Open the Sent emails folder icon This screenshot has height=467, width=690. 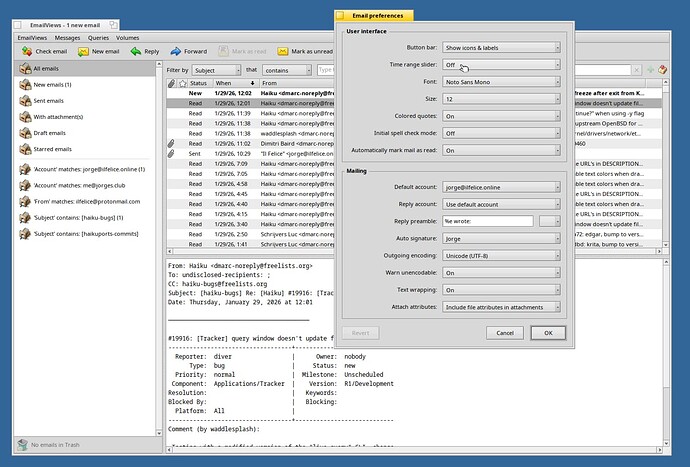tap(26, 101)
